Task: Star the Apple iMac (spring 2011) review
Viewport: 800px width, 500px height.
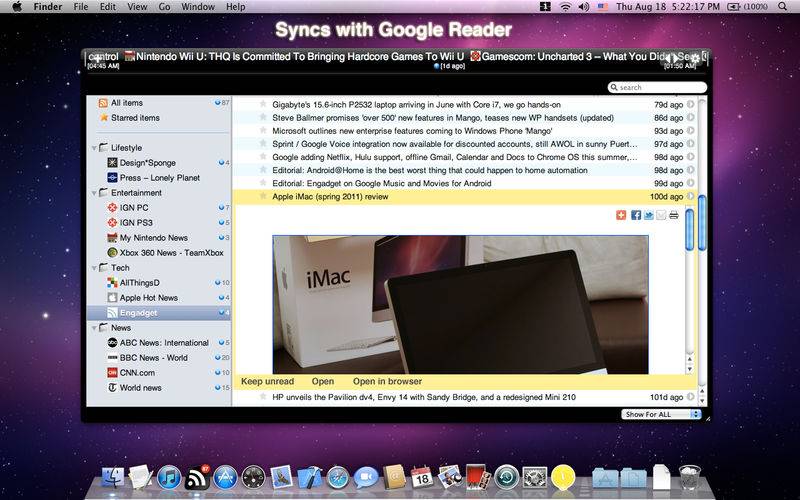Action: (263, 196)
